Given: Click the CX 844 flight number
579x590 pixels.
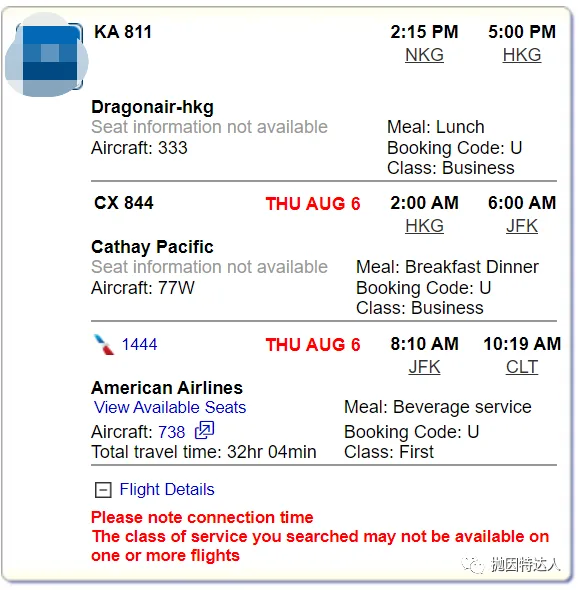Looking at the screenshot, I should [124, 203].
